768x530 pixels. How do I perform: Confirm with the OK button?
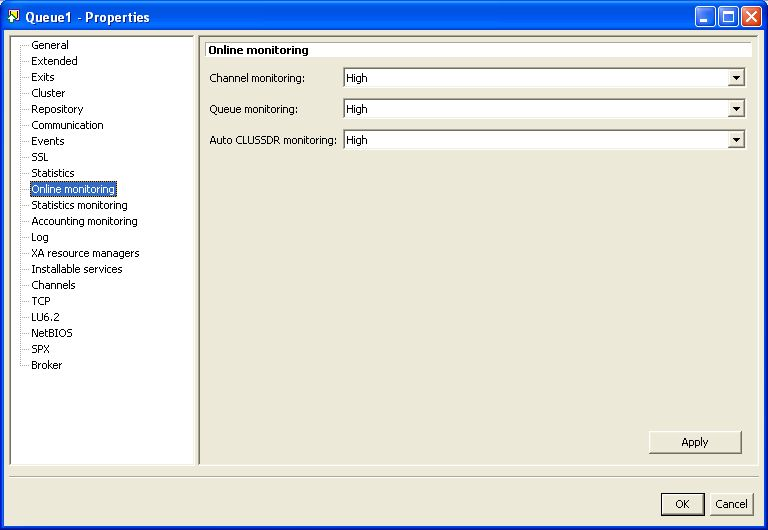682,504
